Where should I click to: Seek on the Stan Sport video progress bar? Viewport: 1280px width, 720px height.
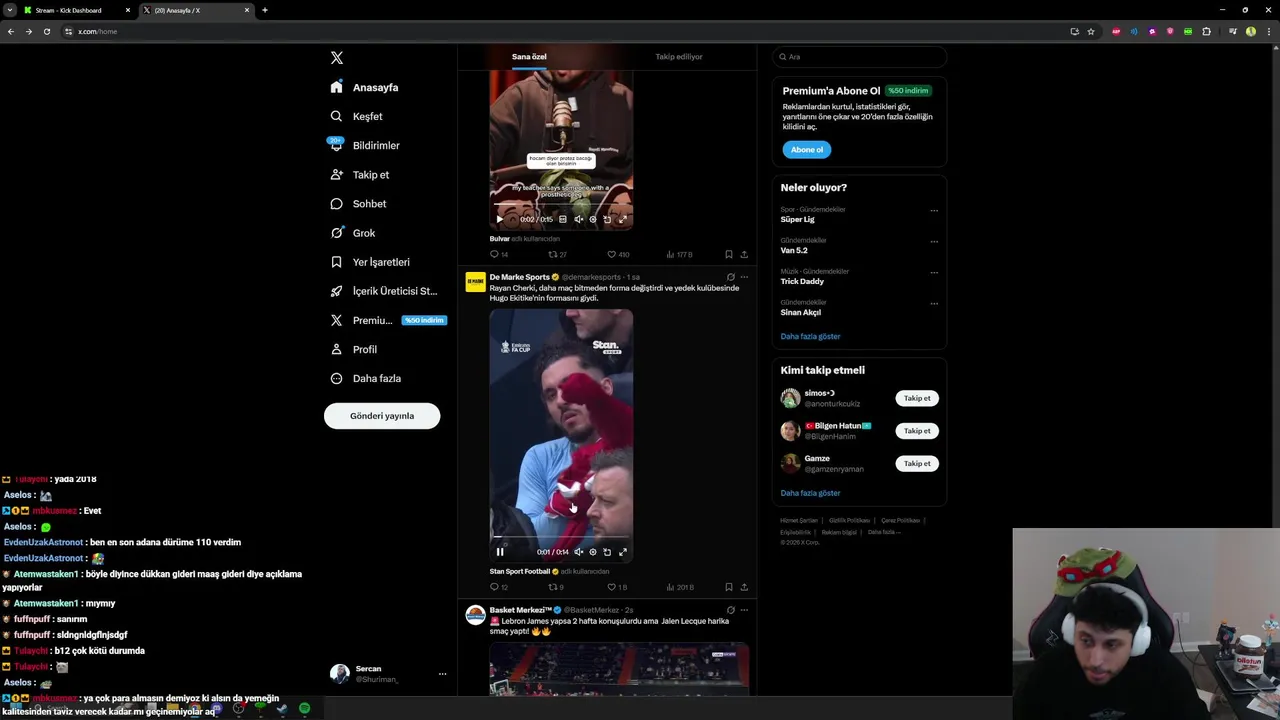pyautogui.click(x=561, y=538)
